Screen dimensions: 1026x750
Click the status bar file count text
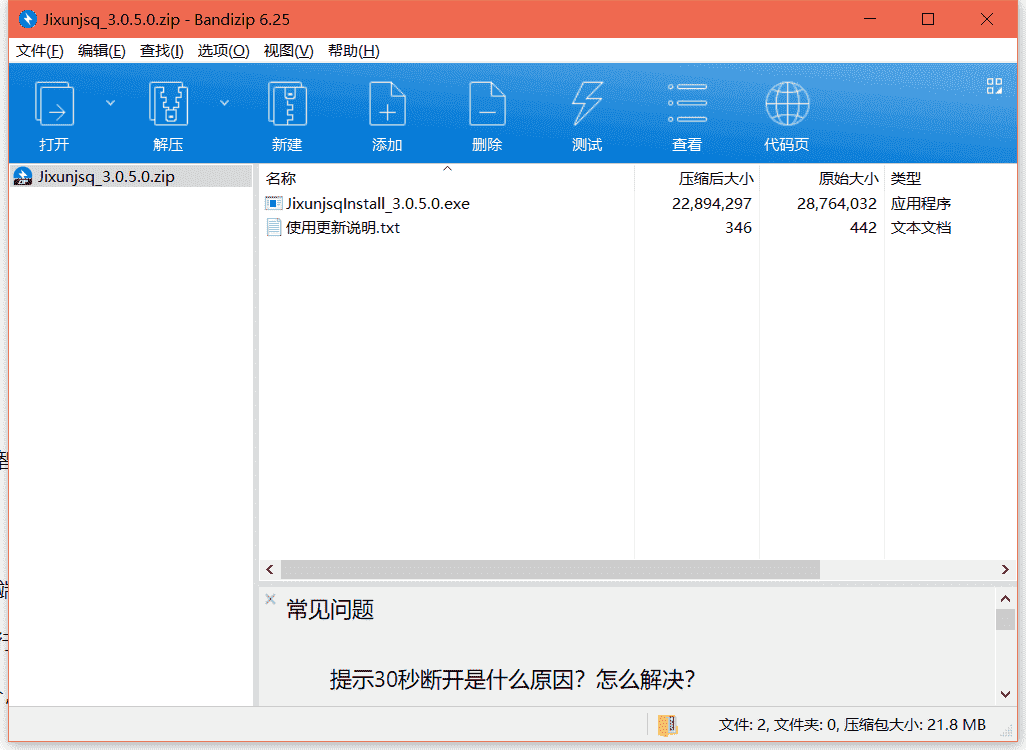(x=851, y=725)
